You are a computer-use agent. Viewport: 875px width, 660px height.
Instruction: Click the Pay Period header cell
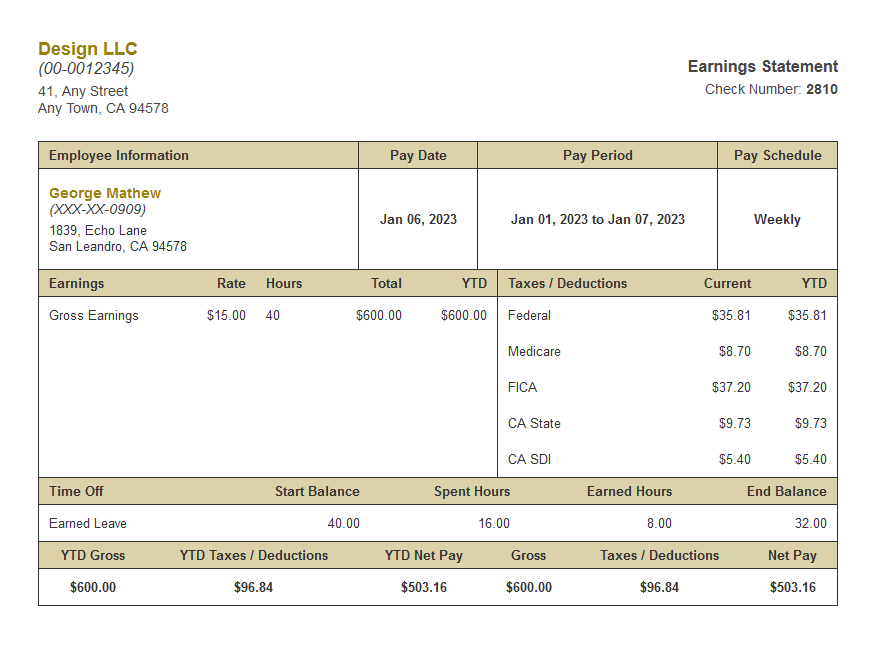tap(597, 155)
